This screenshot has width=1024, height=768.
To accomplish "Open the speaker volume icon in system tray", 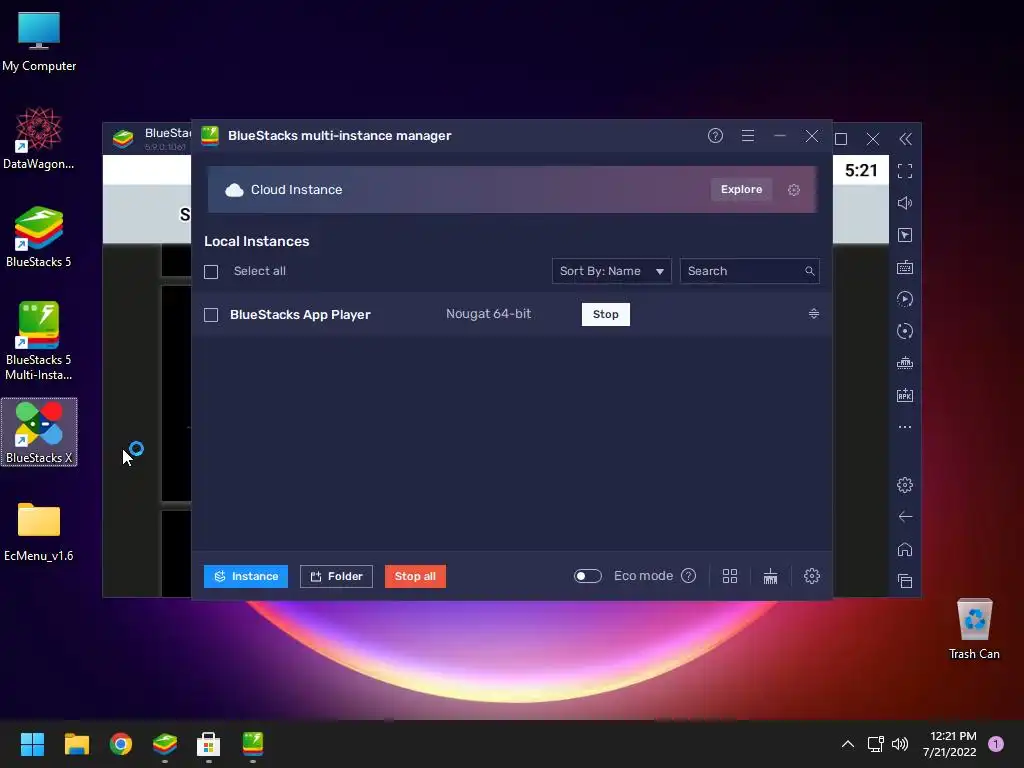I will (x=900, y=744).
